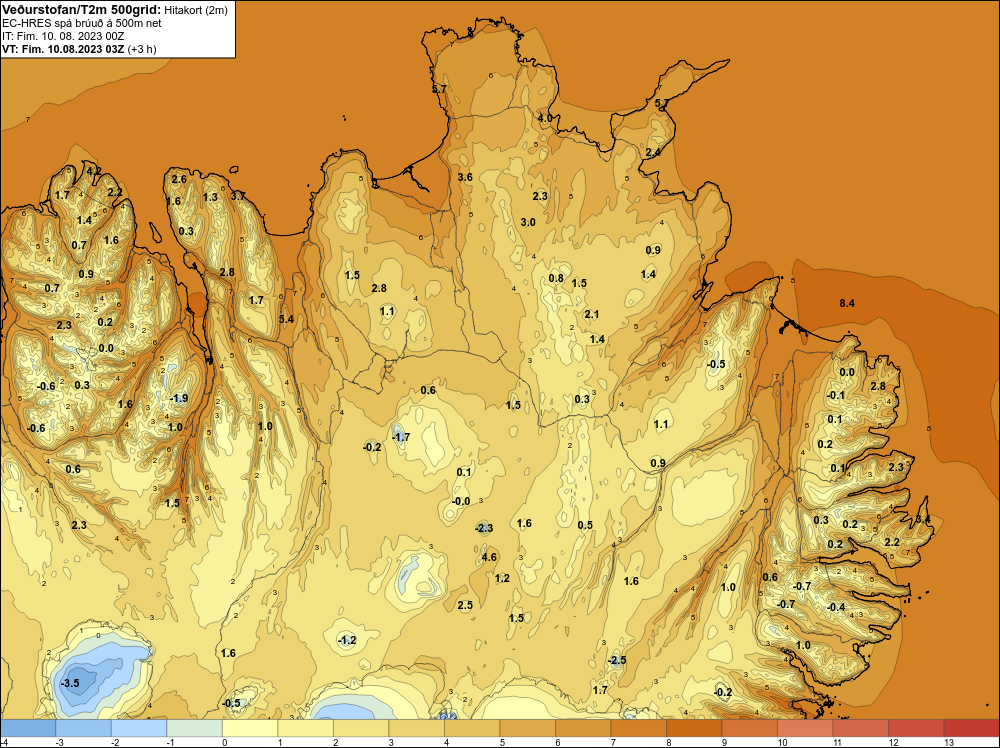Click the 1.3 temperature label
The width and height of the screenshot is (1000, 748).
click(210, 198)
